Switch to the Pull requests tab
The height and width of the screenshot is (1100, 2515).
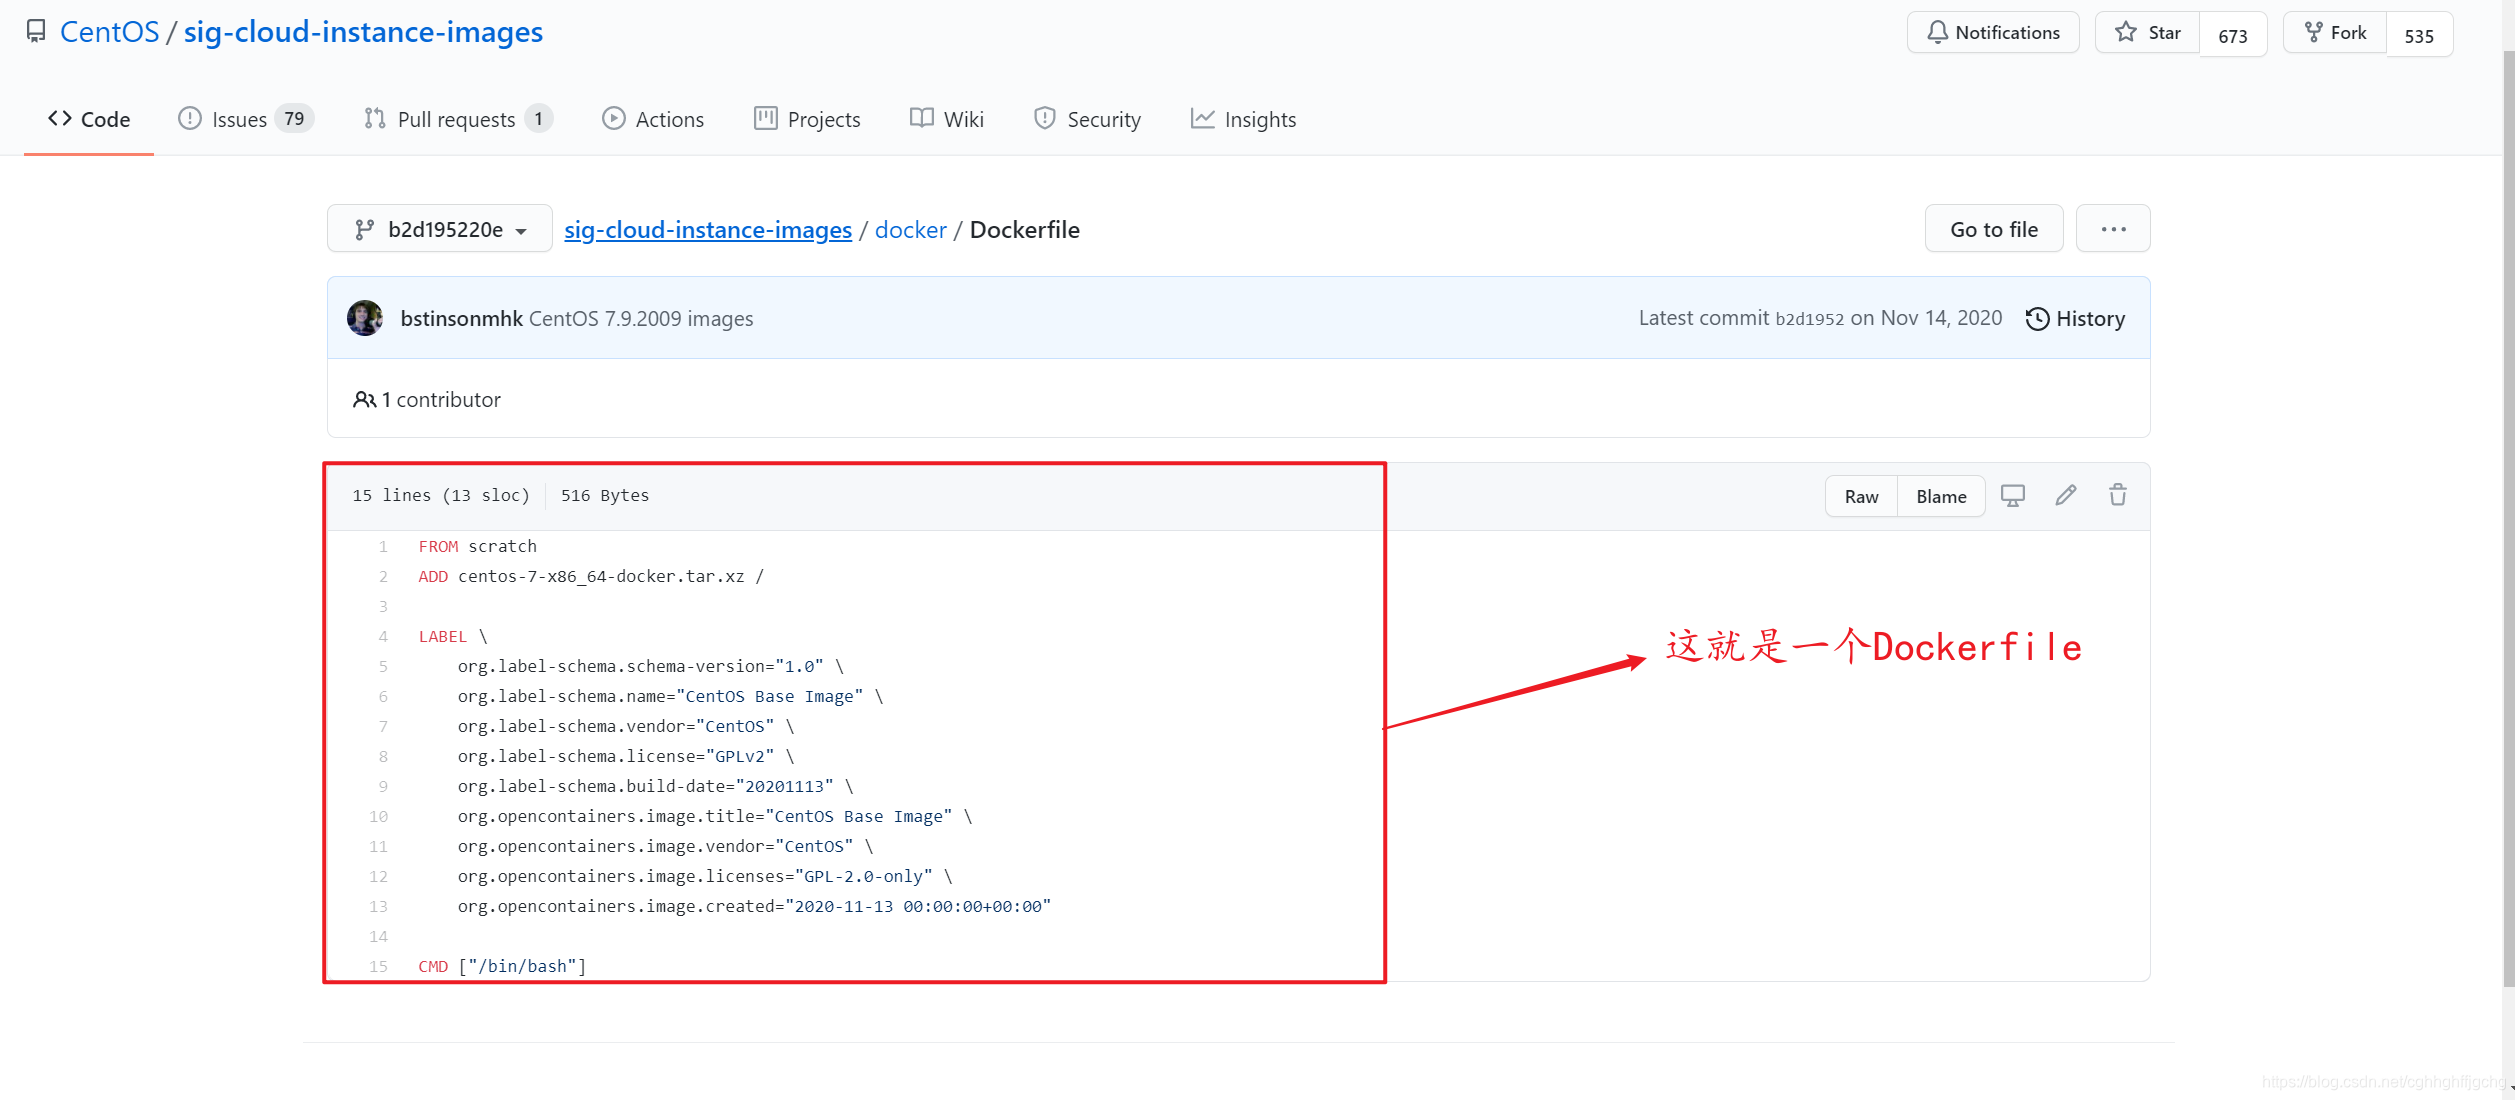(x=457, y=119)
